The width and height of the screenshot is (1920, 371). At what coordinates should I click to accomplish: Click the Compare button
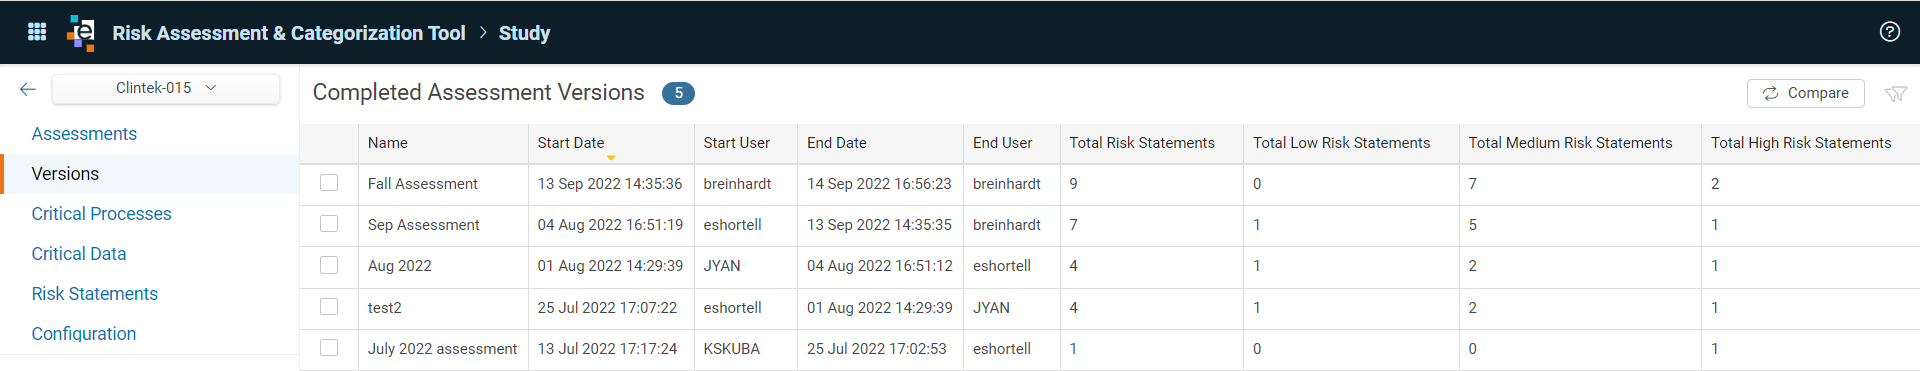click(1805, 93)
